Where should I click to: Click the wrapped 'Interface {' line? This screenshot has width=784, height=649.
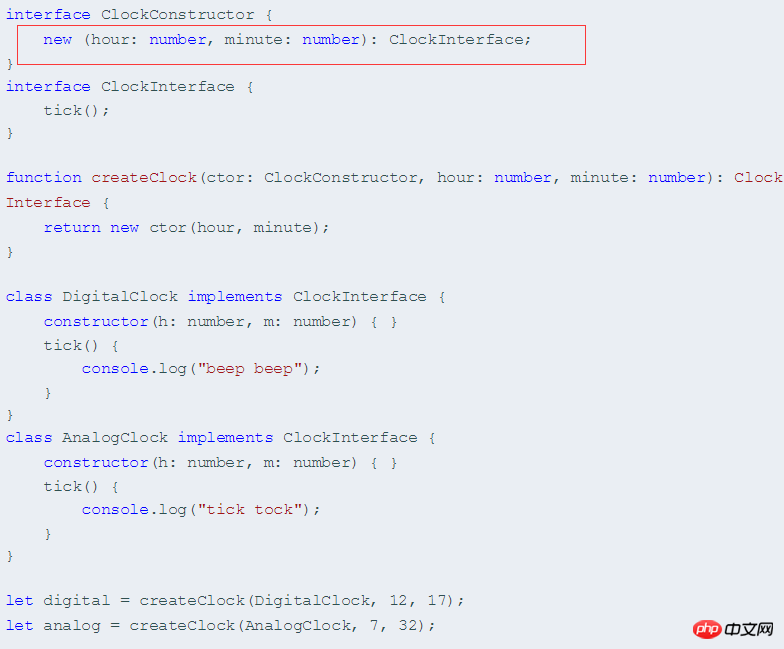pyautogui.click(x=58, y=202)
